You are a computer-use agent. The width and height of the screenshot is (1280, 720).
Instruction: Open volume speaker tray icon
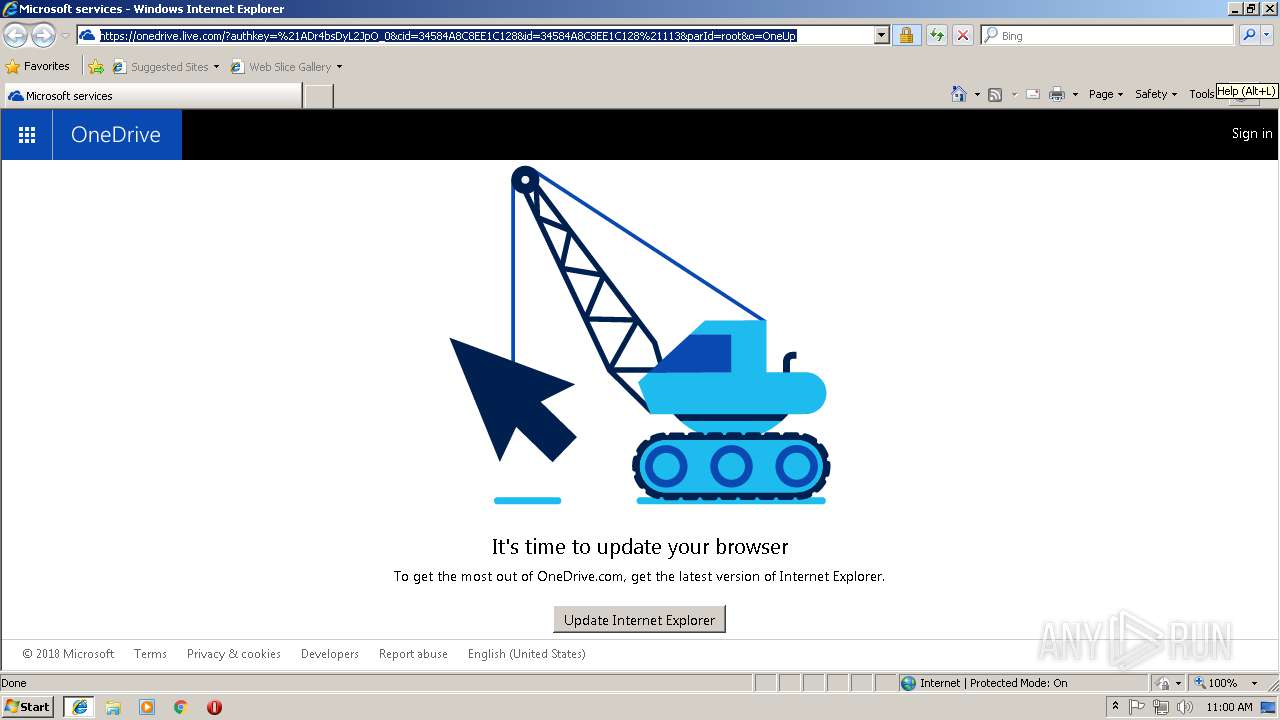[1185, 707]
